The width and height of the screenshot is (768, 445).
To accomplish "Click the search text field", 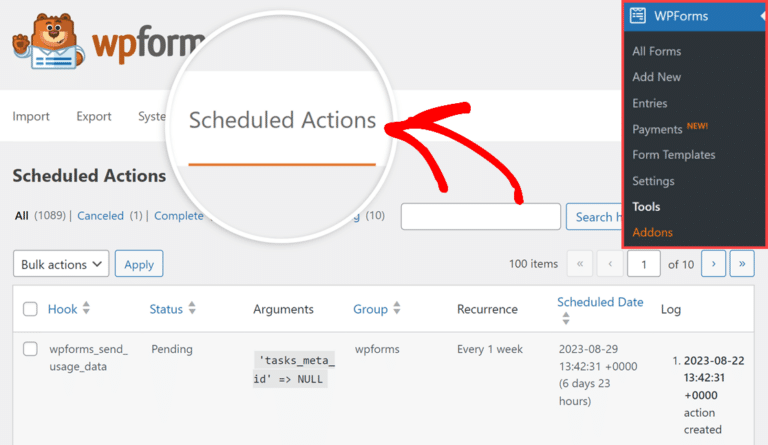I will (480, 216).
